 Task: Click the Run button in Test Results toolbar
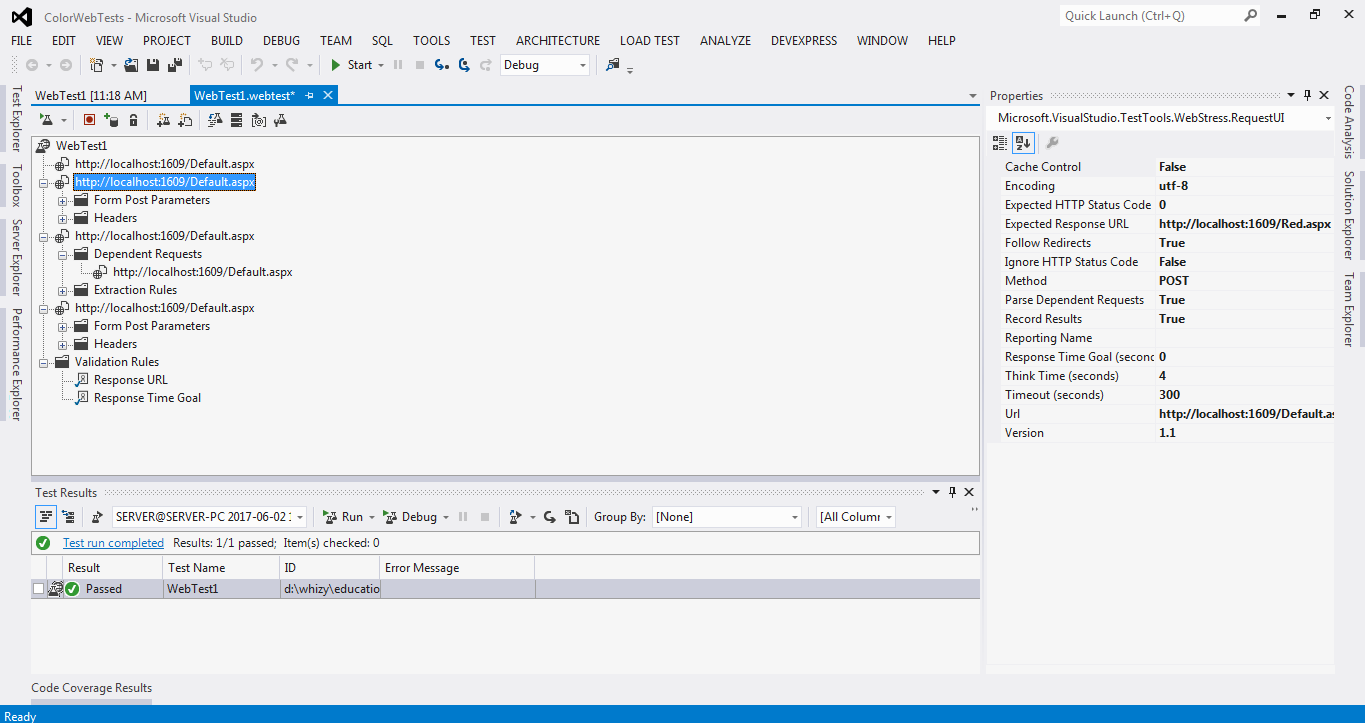(x=343, y=517)
